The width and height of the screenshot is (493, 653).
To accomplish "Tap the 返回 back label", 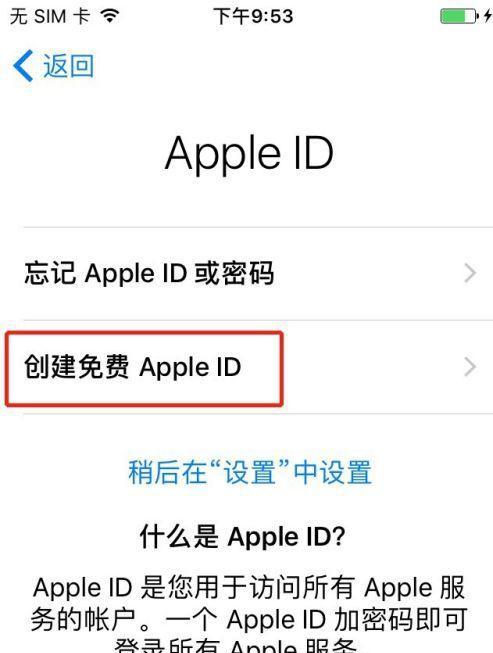I will tap(69, 66).
